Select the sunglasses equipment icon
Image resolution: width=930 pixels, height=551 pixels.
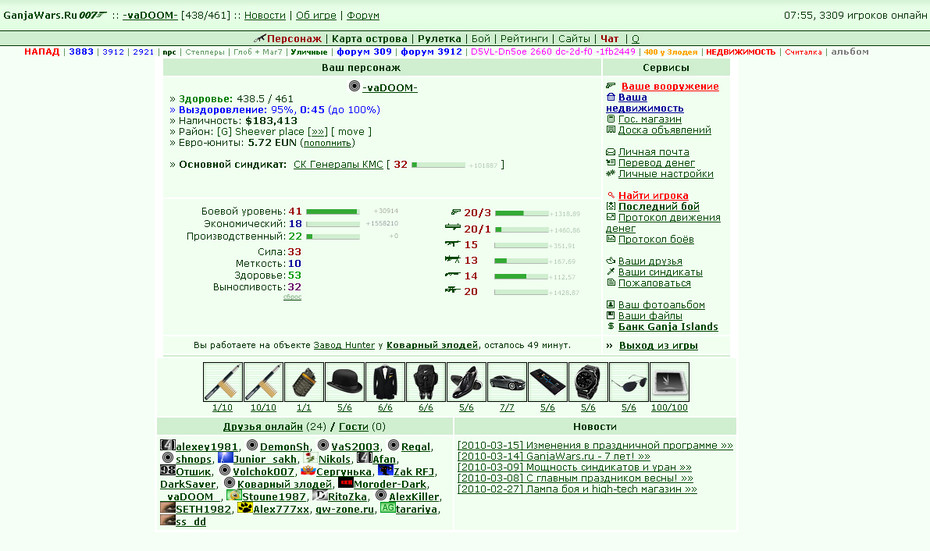click(629, 383)
